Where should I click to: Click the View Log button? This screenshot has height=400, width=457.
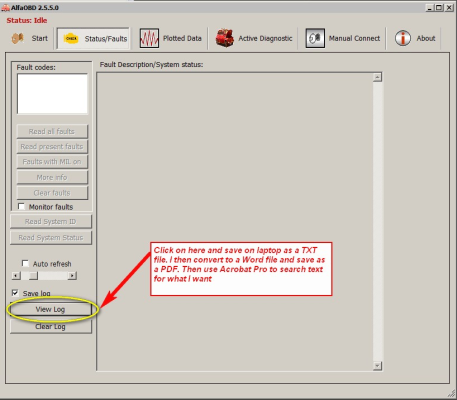click(x=51, y=309)
